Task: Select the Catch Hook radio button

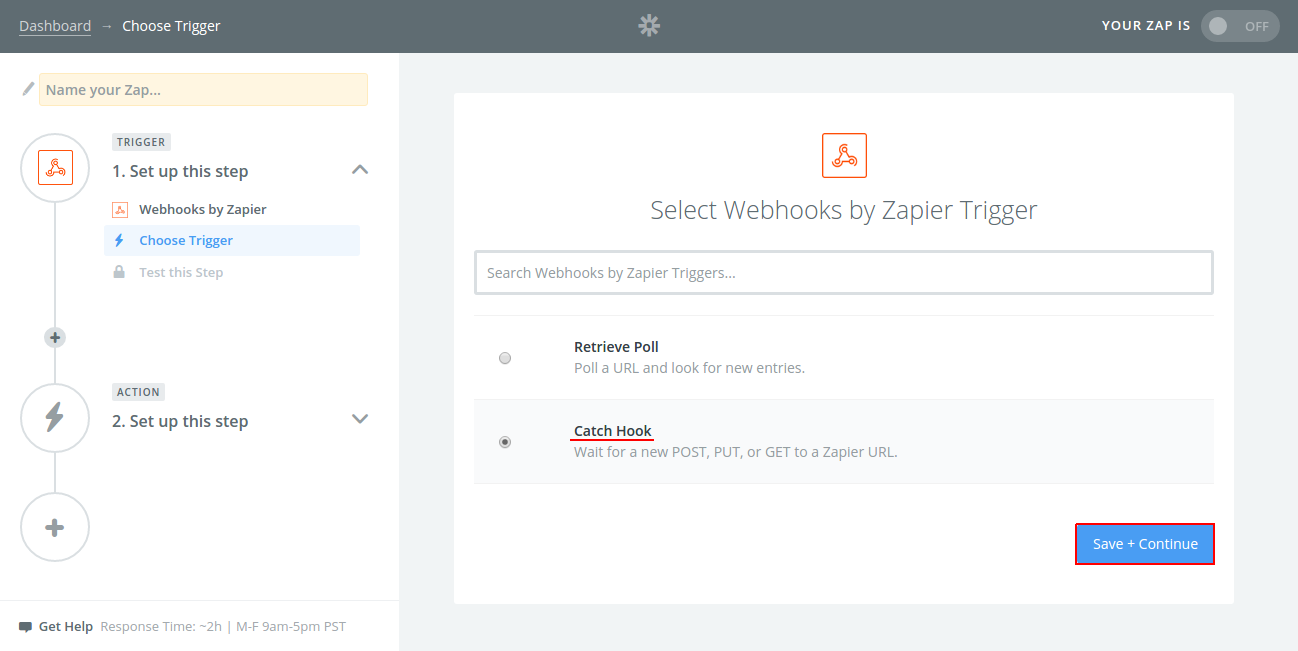Action: pyautogui.click(x=505, y=442)
